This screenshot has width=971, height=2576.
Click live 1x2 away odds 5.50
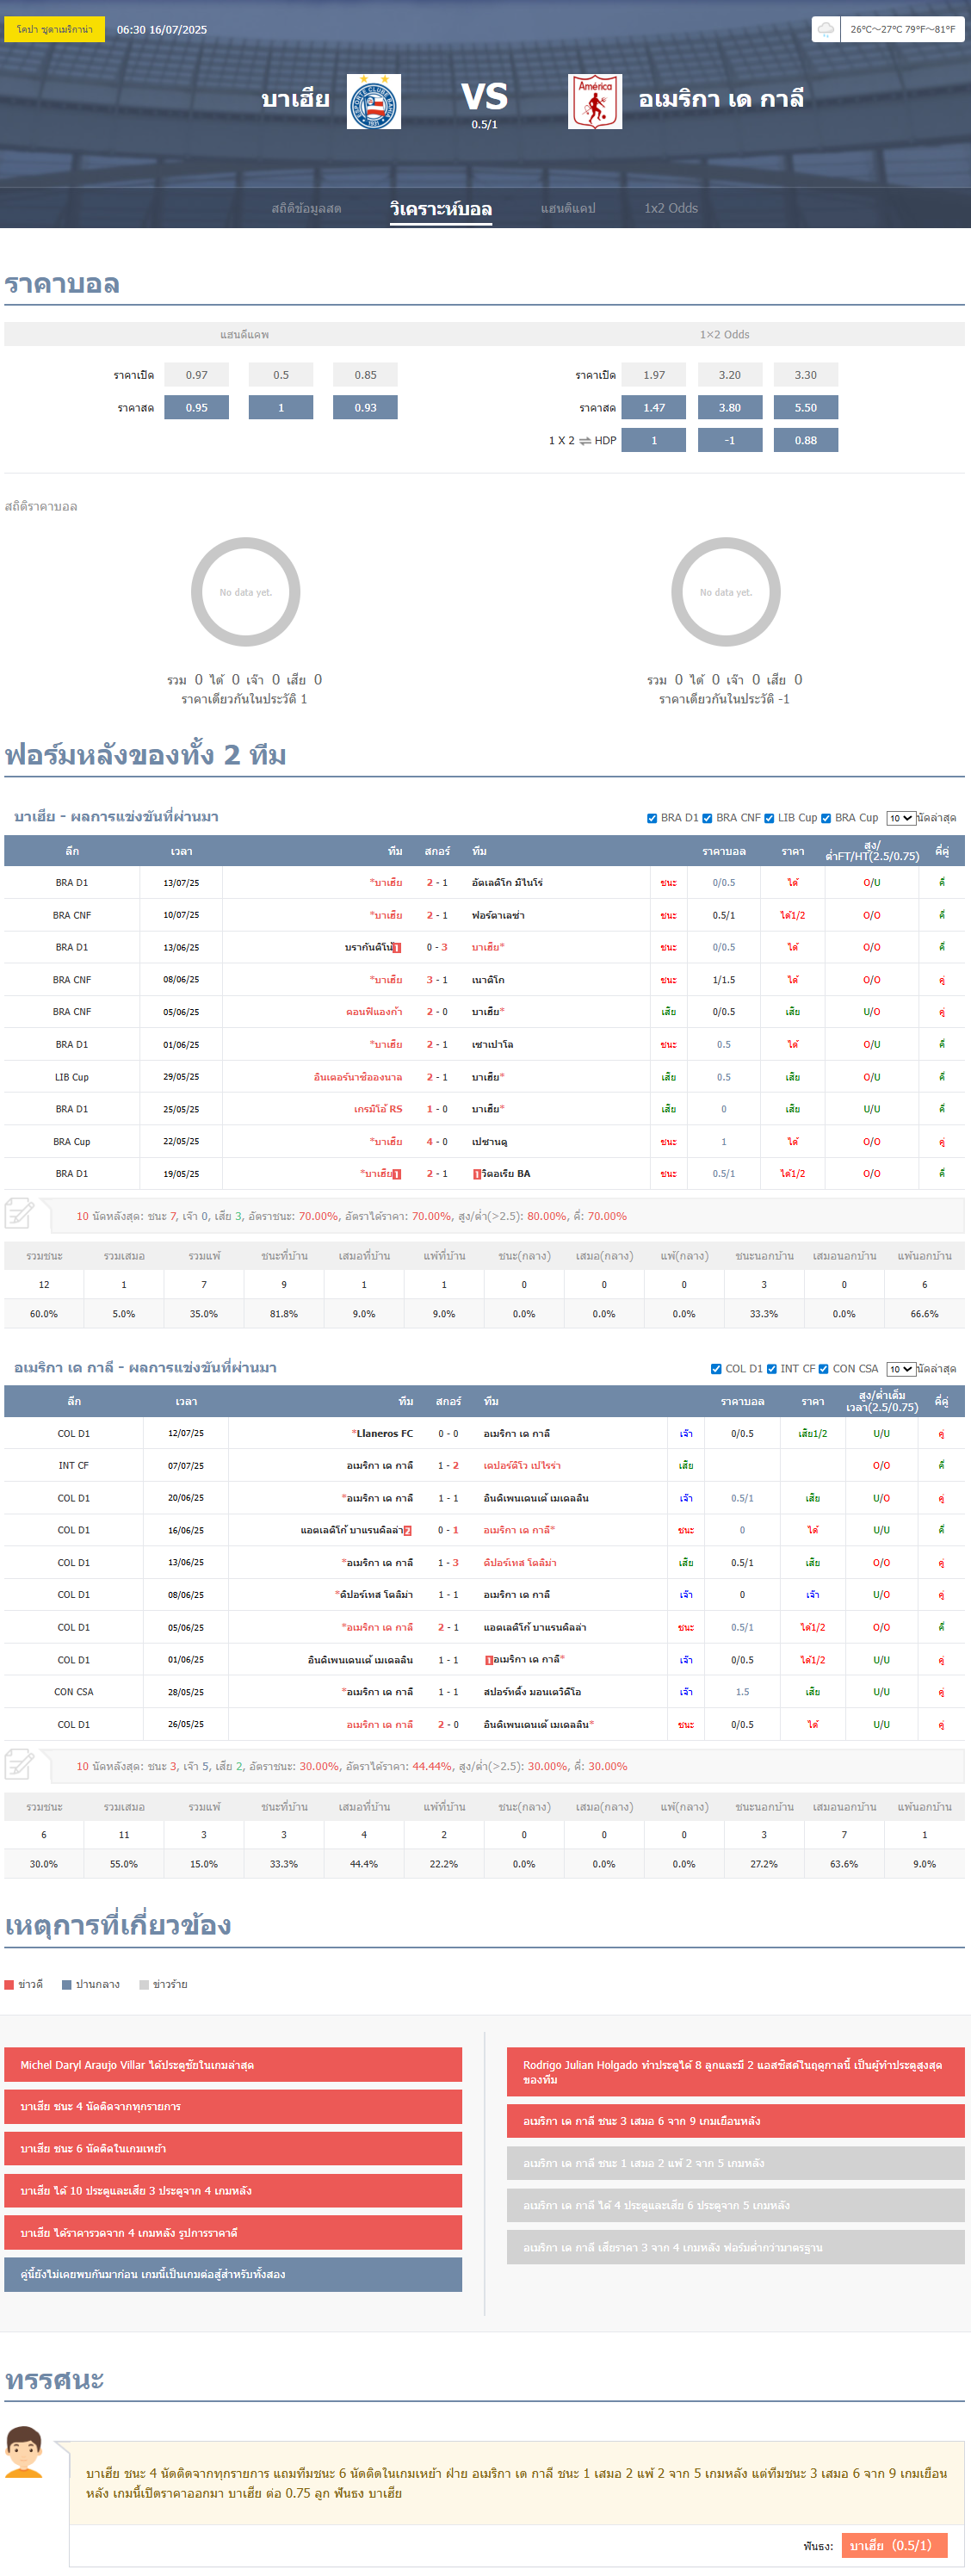[x=806, y=407]
